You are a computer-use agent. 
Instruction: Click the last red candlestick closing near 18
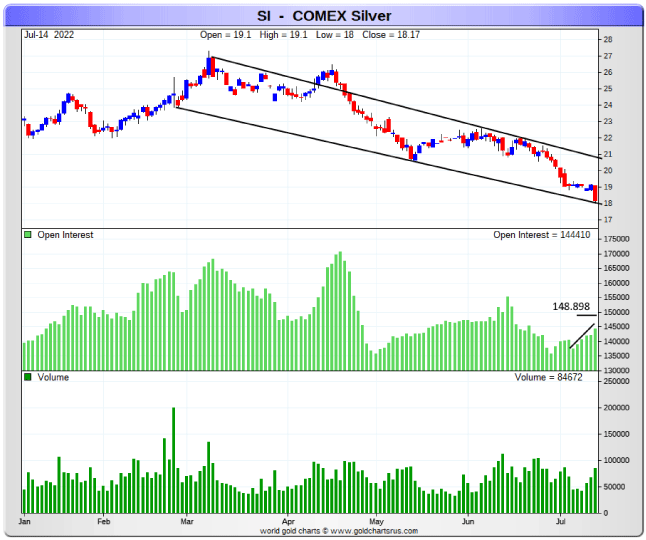pos(595,193)
